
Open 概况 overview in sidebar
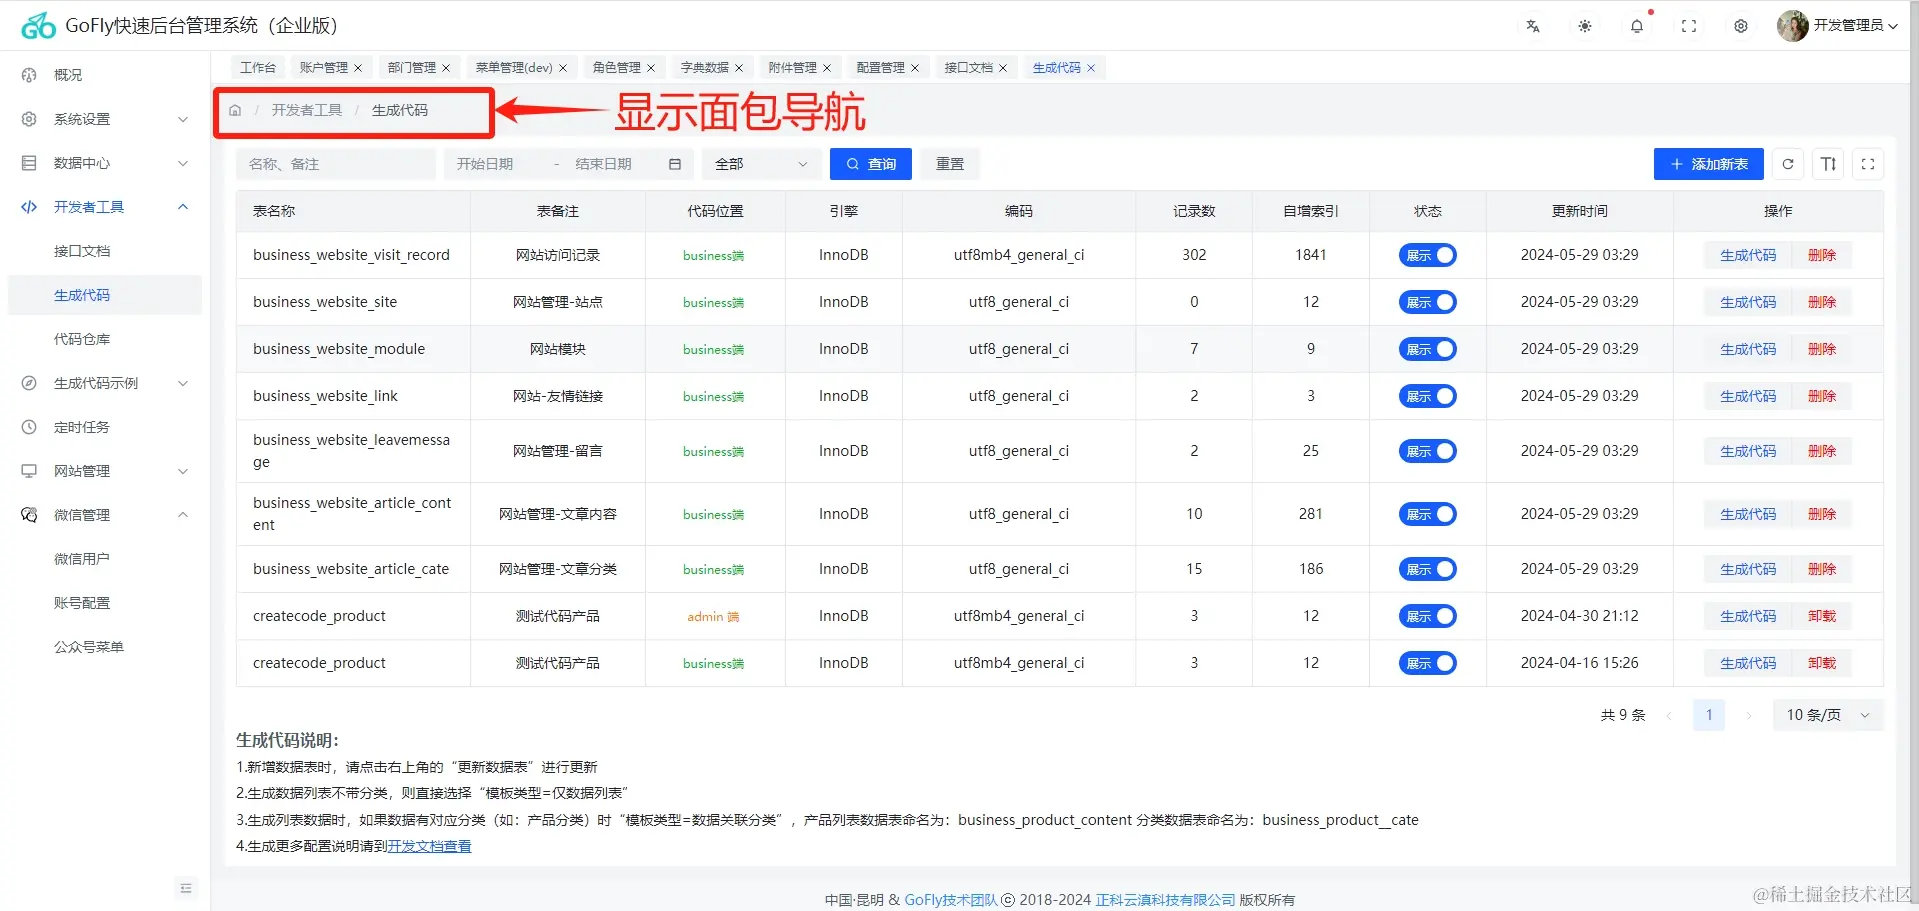click(x=105, y=75)
